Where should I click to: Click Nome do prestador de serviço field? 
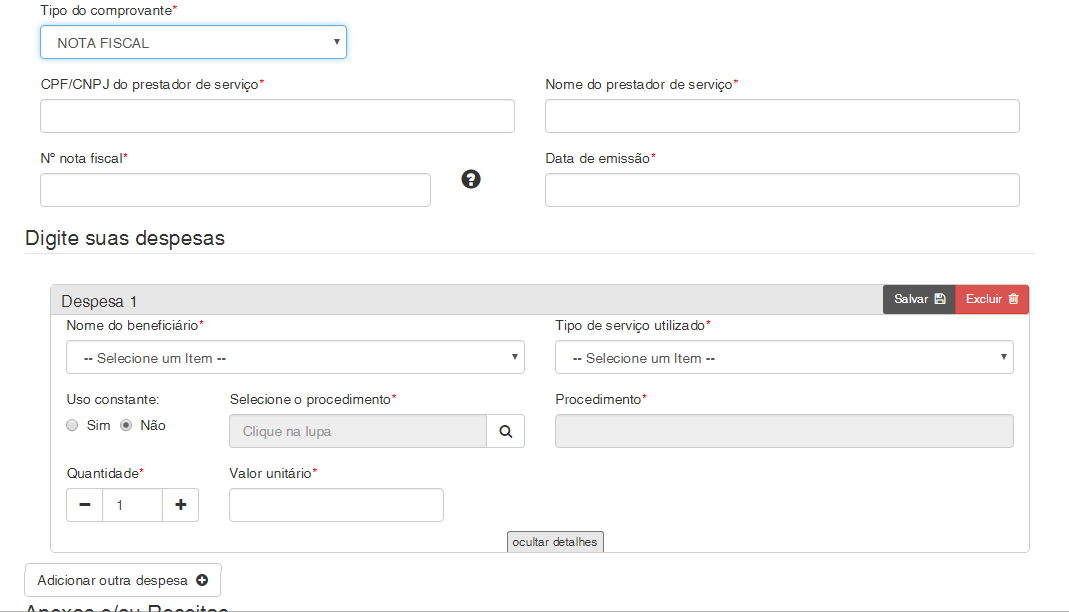coord(782,116)
